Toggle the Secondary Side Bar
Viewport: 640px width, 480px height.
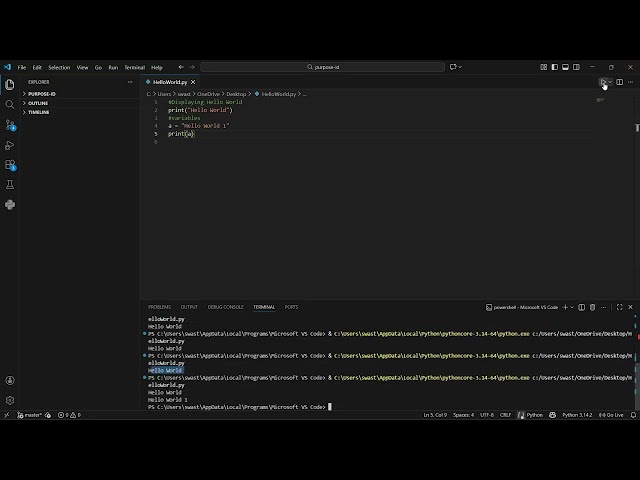tap(576, 67)
